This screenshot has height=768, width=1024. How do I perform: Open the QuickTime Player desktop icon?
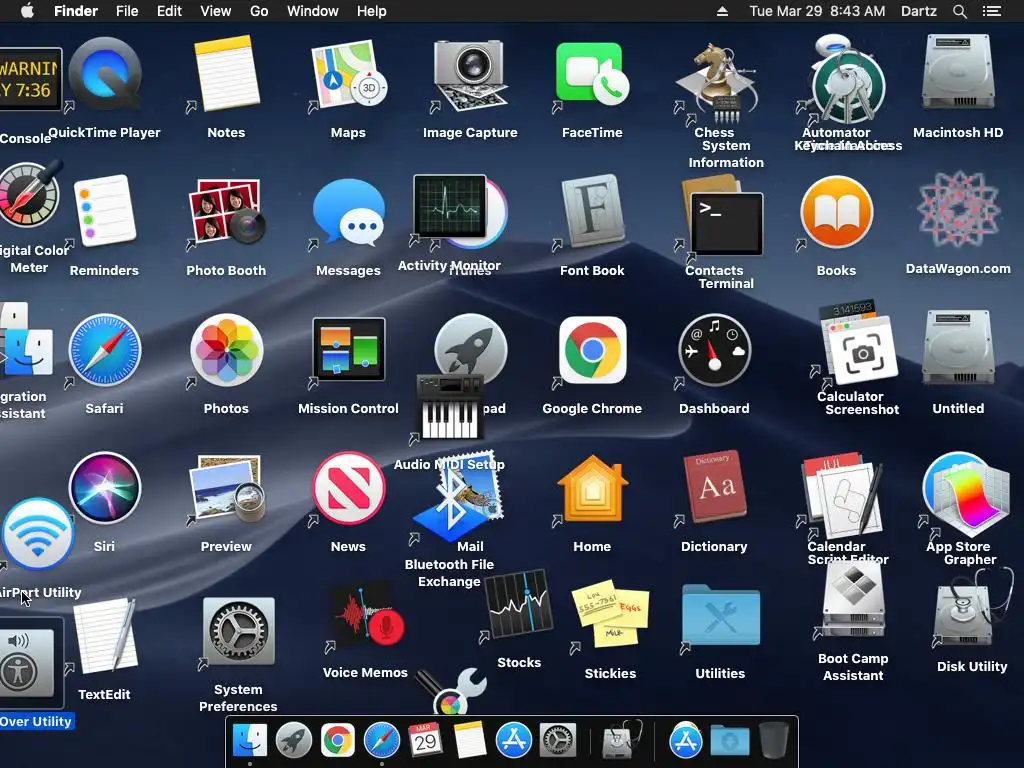[x=104, y=74]
